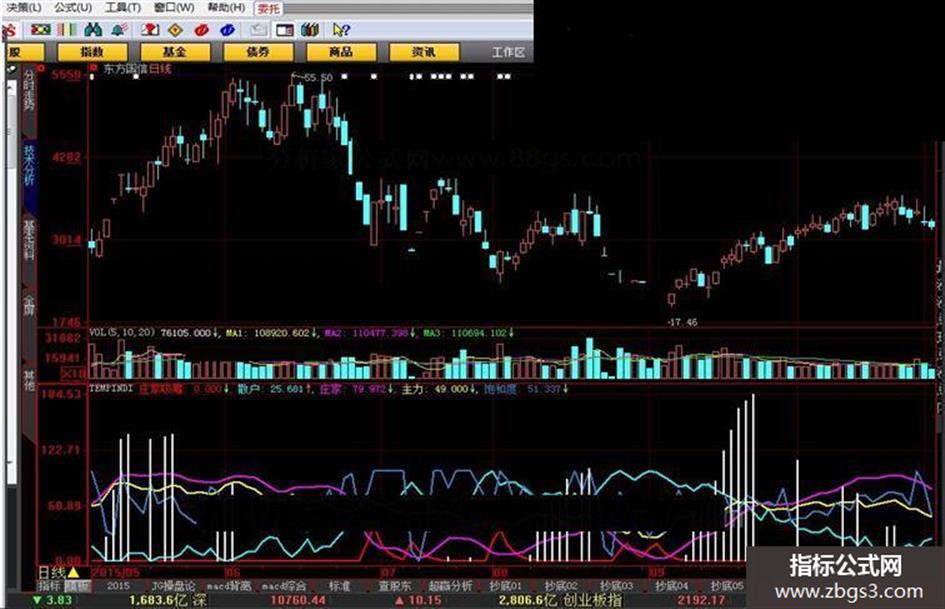Screen dimensions: 945x609
Task: Click the green-yellow flag toolbar icon
Action: click(41, 30)
